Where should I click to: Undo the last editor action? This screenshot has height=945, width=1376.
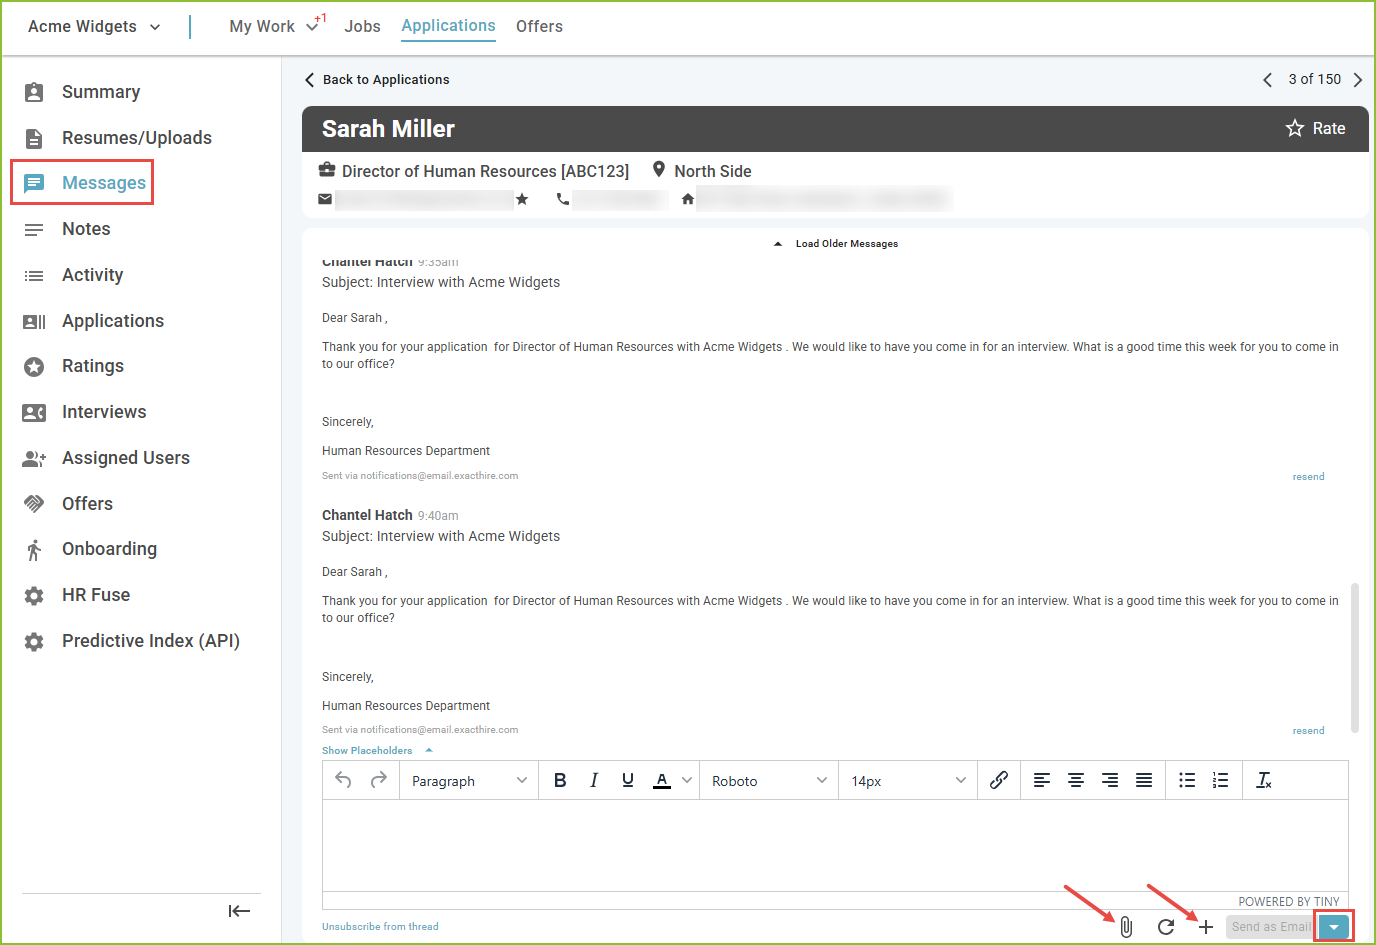tap(343, 780)
